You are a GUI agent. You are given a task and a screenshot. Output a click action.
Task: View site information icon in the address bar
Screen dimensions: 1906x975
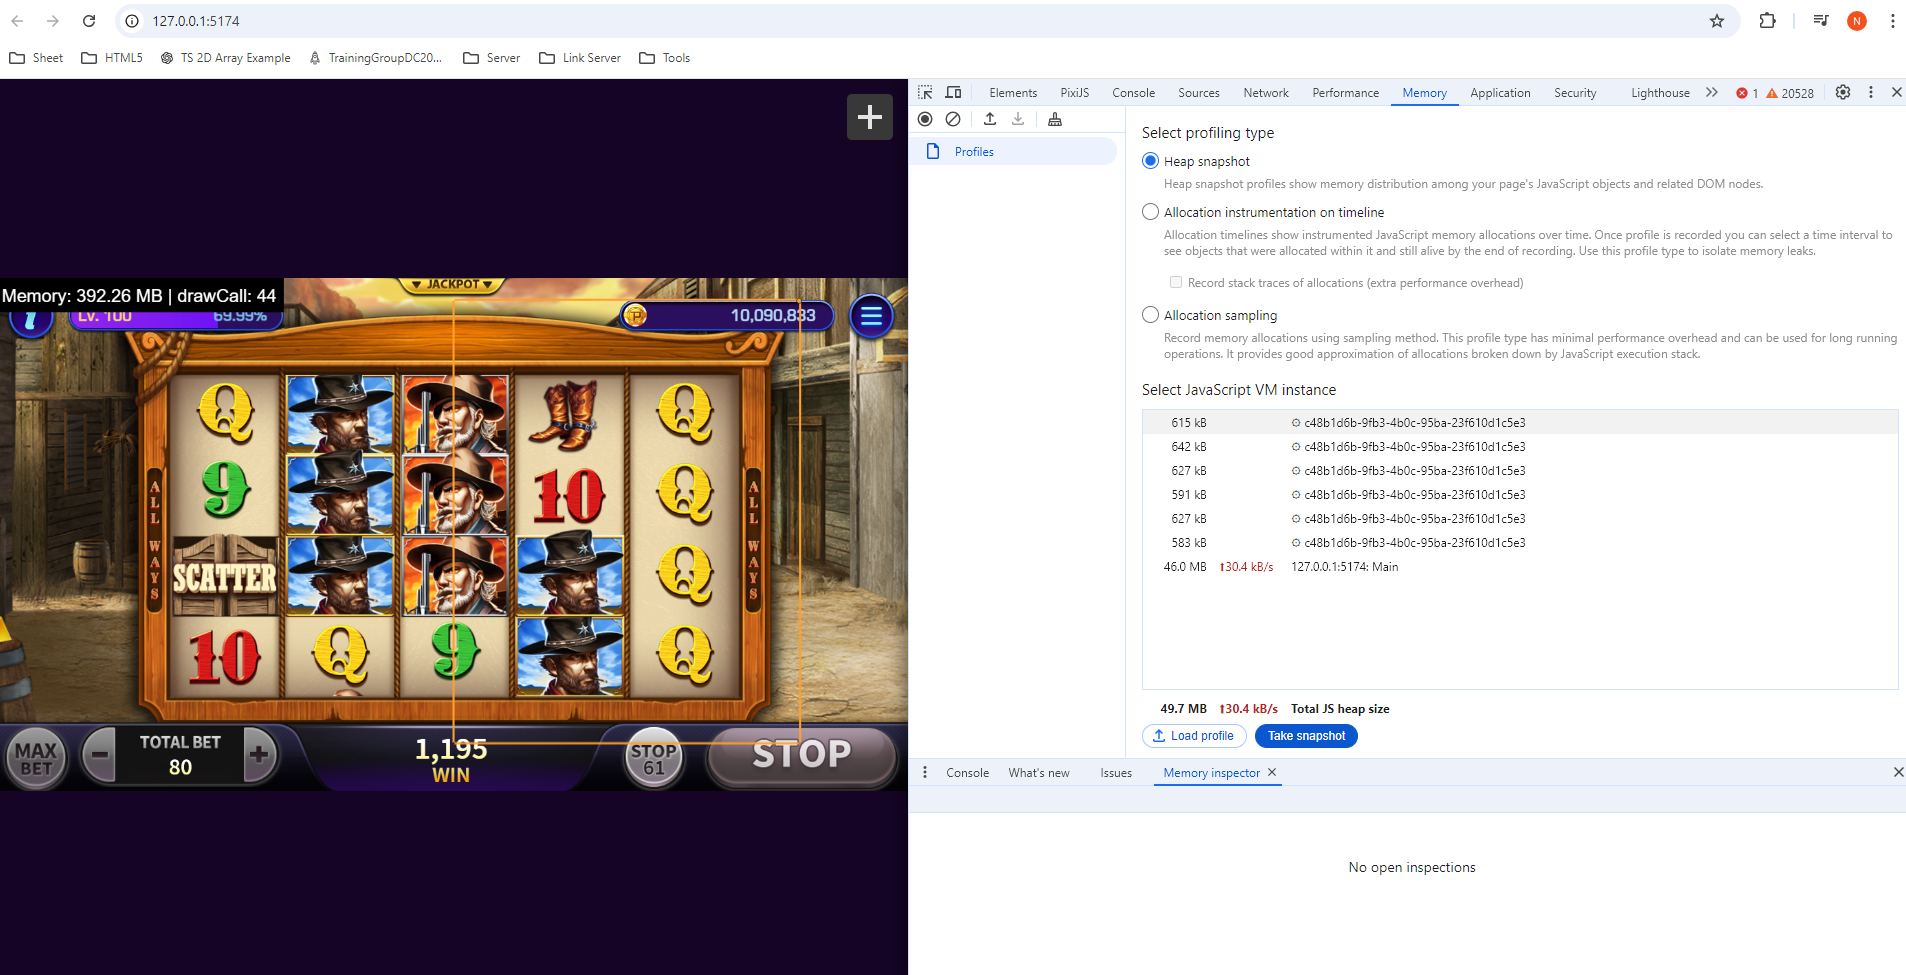coord(132,21)
